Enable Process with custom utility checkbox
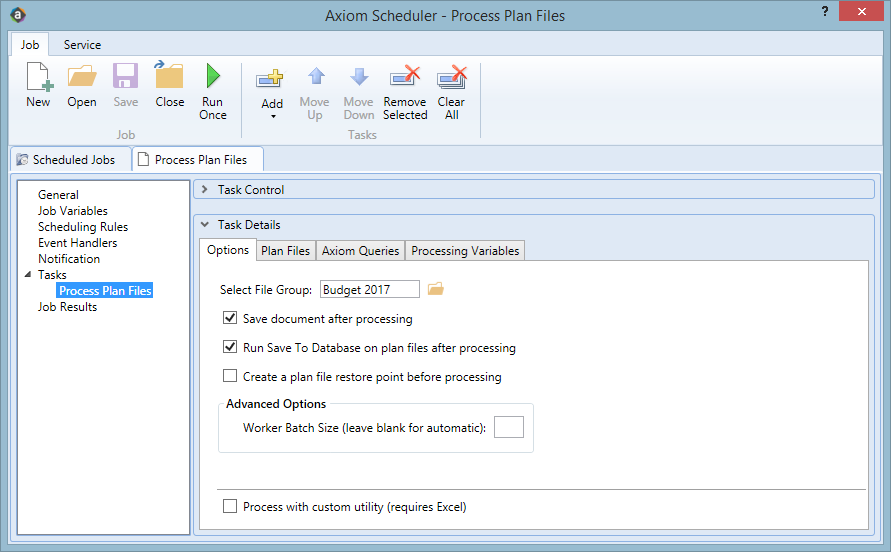The height and width of the screenshot is (552, 891). [230, 506]
